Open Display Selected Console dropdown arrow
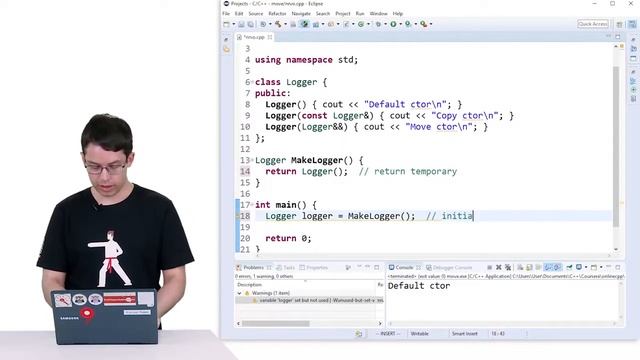The width and height of the screenshot is (640, 360). coord(586,267)
